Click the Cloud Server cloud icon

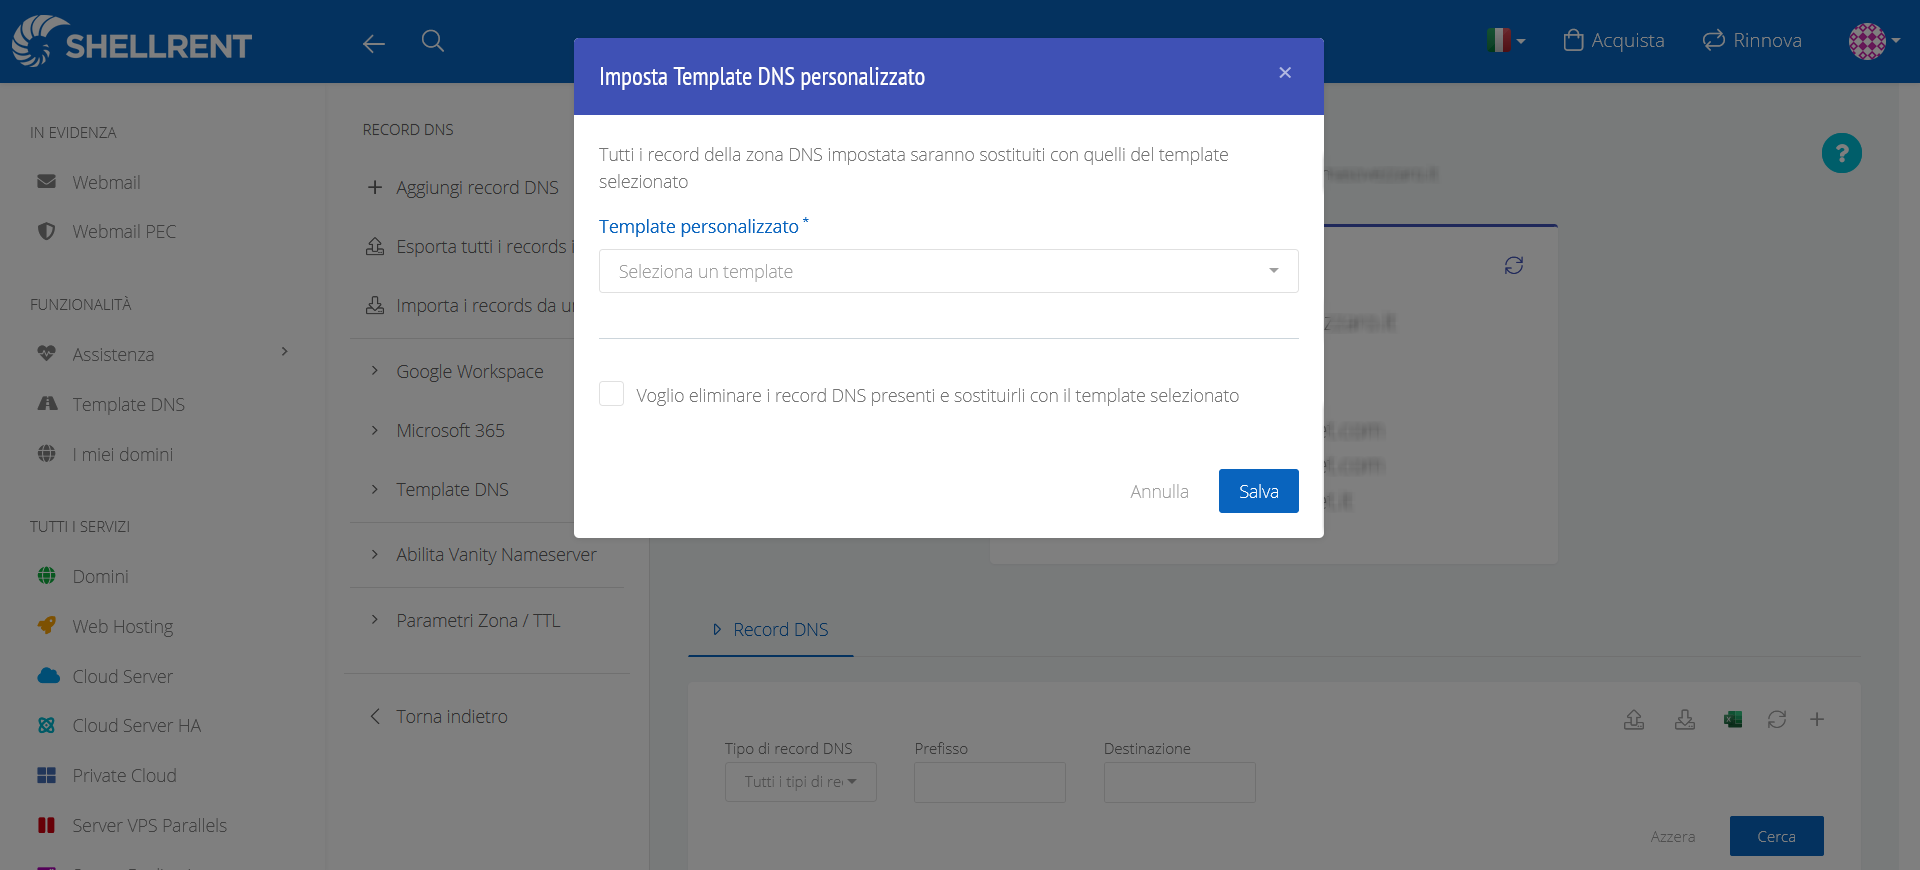(48, 676)
